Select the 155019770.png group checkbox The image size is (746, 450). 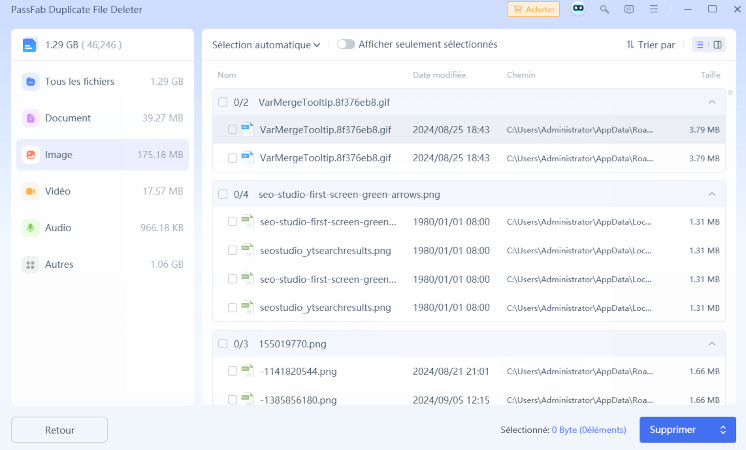point(222,343)
